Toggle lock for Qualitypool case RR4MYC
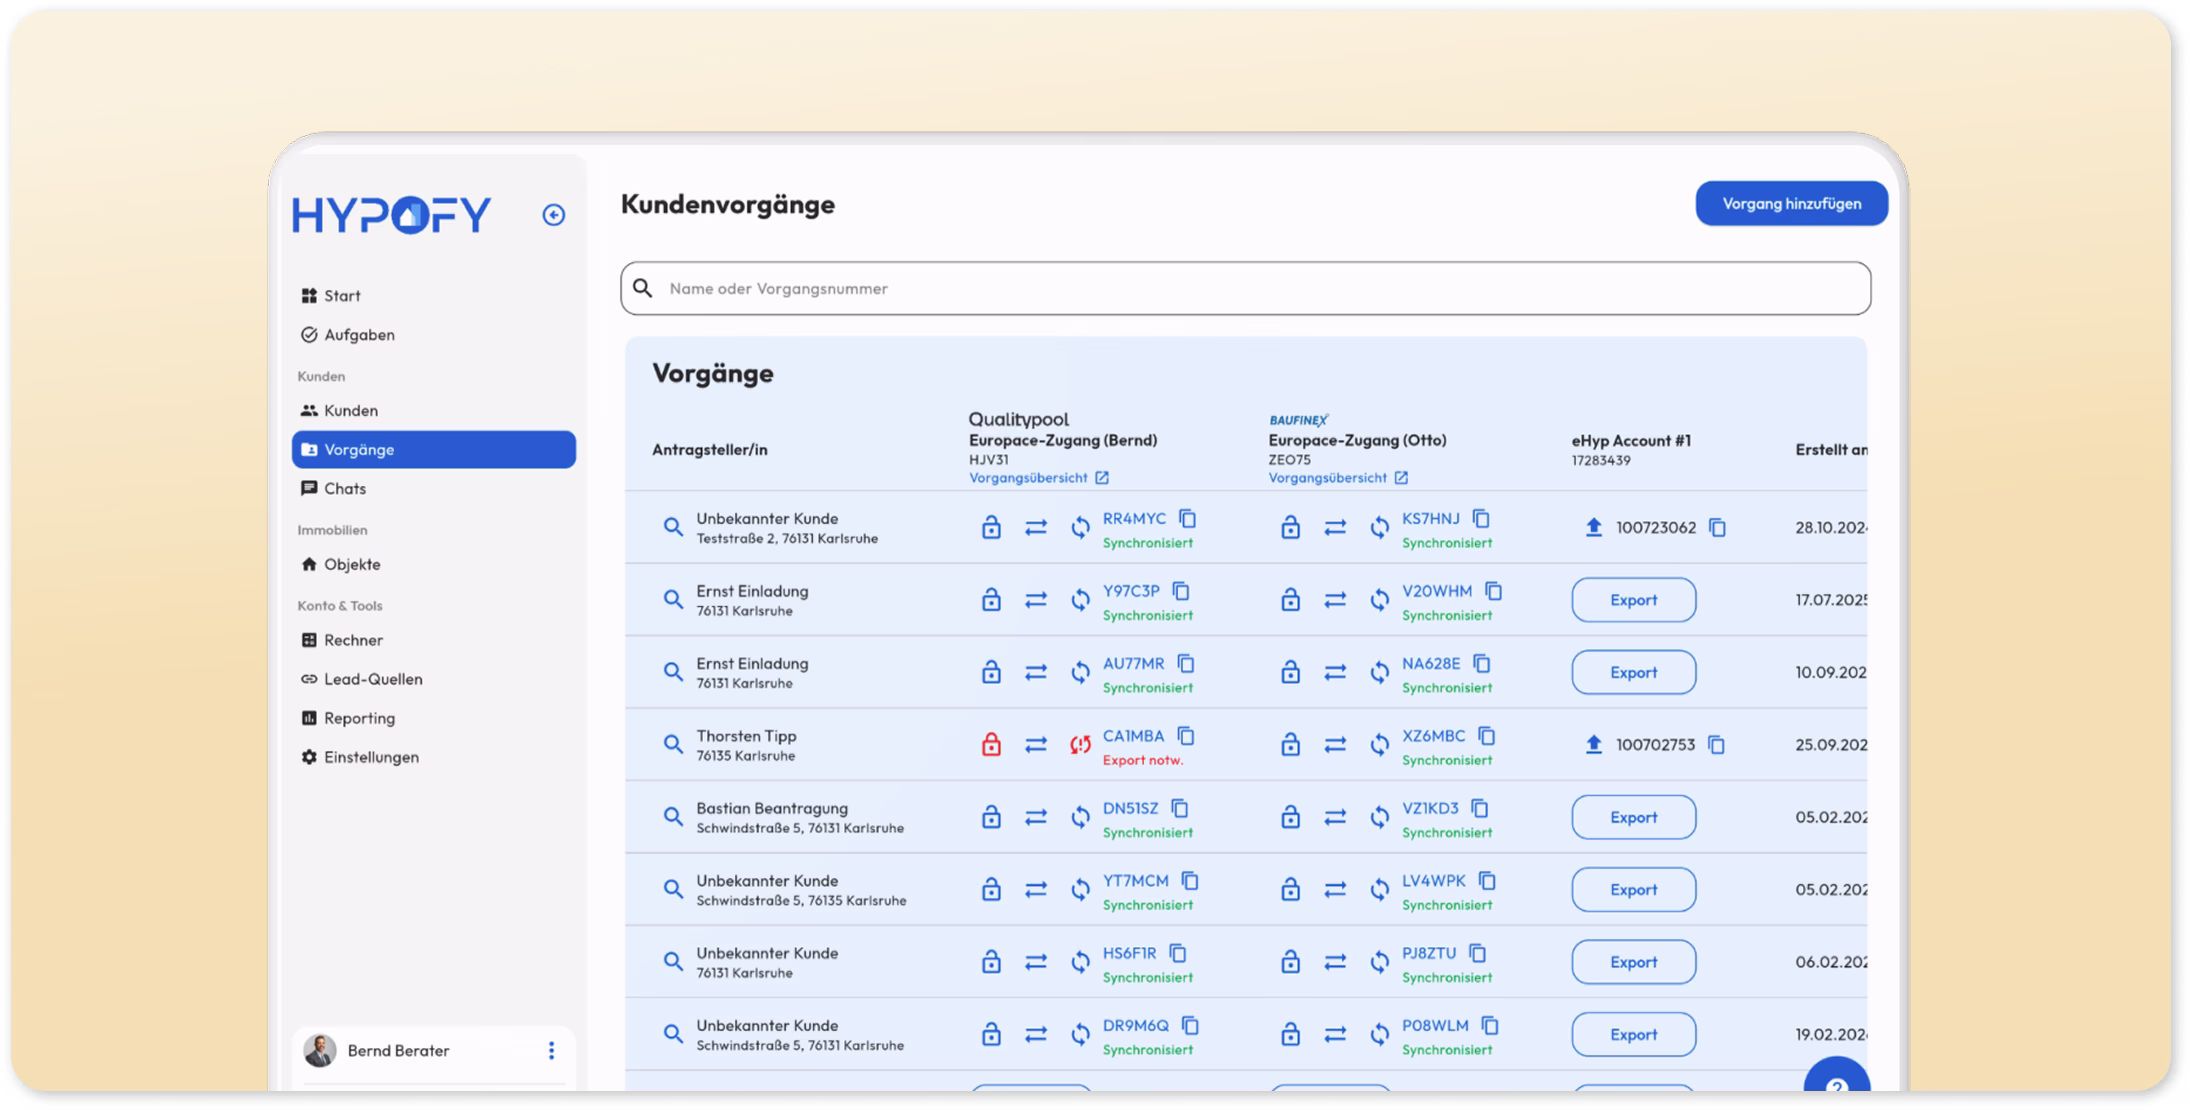 (x=990, y=527)
